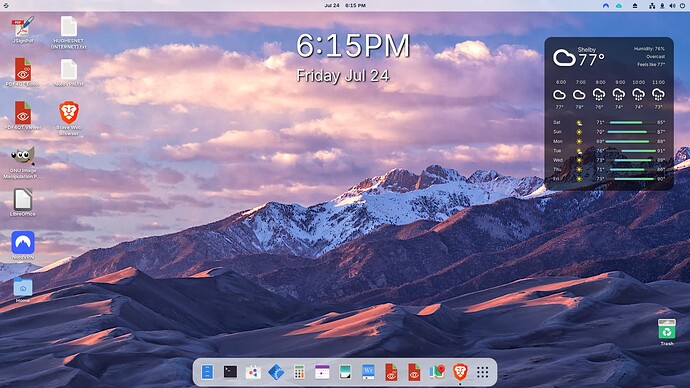Open the file manager in dock

pyautogui.click(x=207, y=372)
